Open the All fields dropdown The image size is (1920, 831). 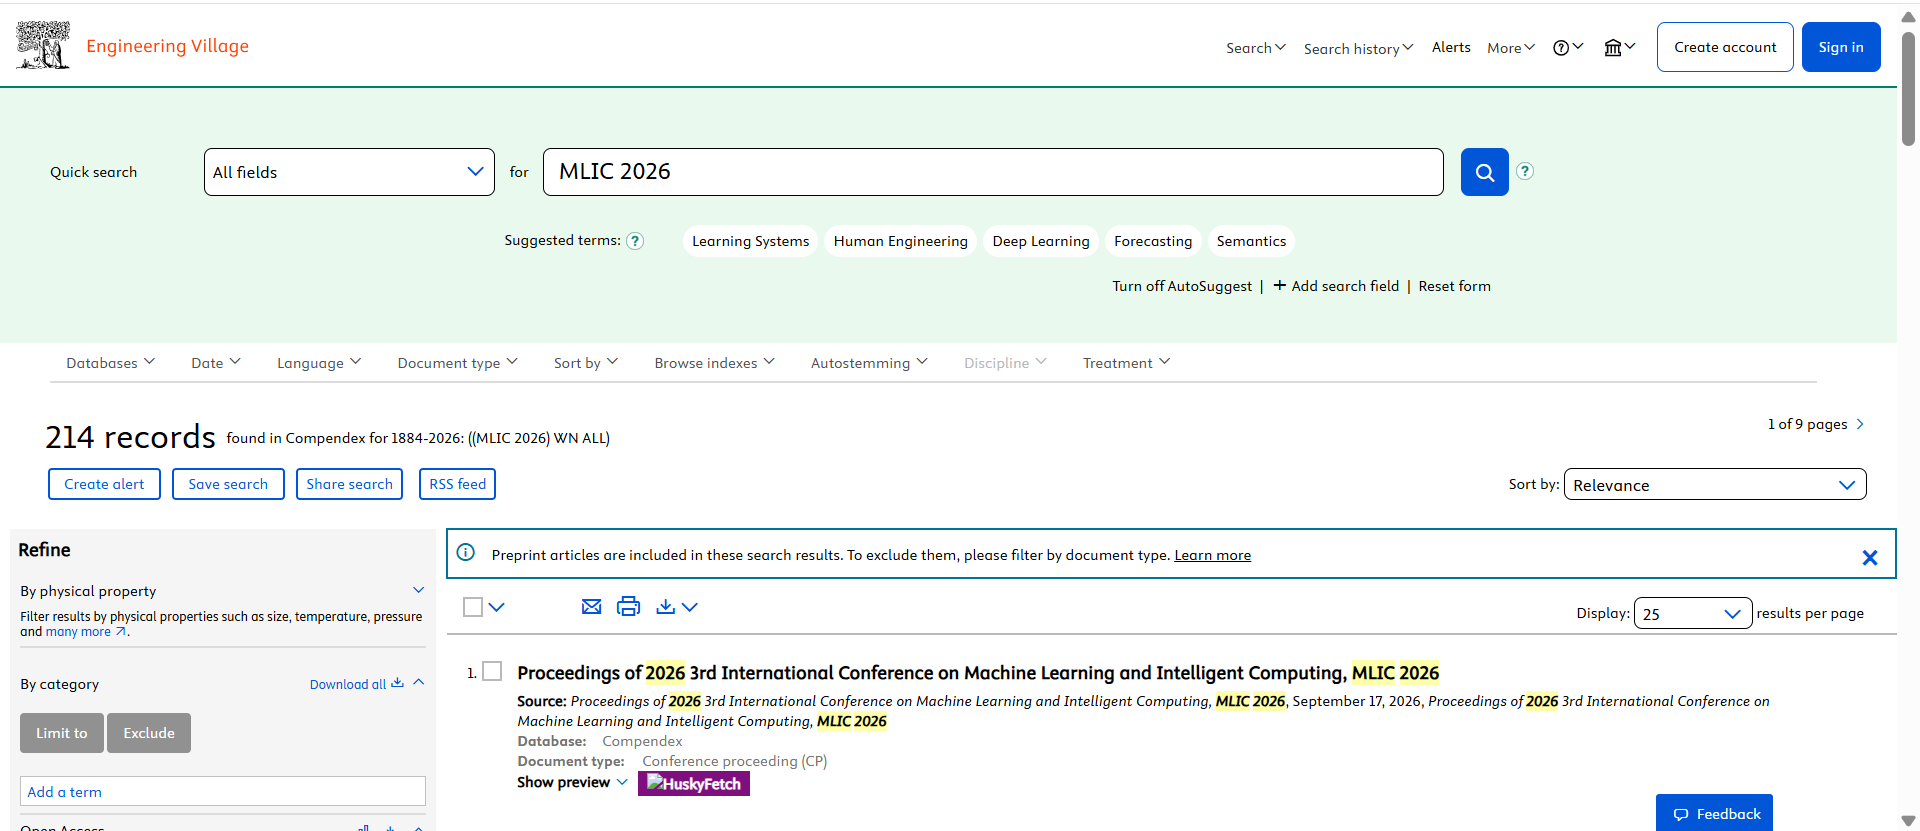tap(349, 172)
